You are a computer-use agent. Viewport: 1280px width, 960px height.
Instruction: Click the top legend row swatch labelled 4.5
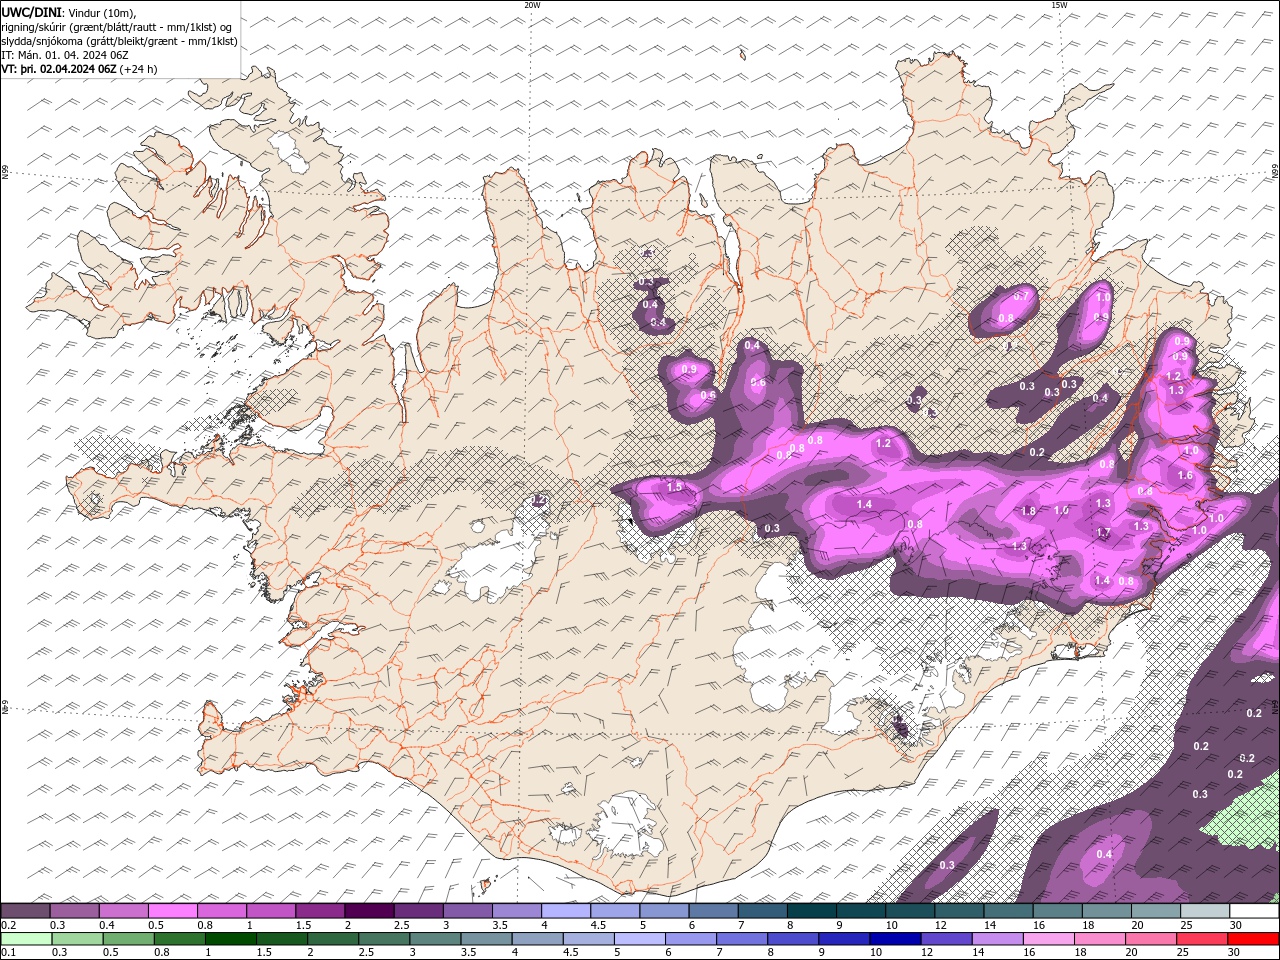pos(615,911)
